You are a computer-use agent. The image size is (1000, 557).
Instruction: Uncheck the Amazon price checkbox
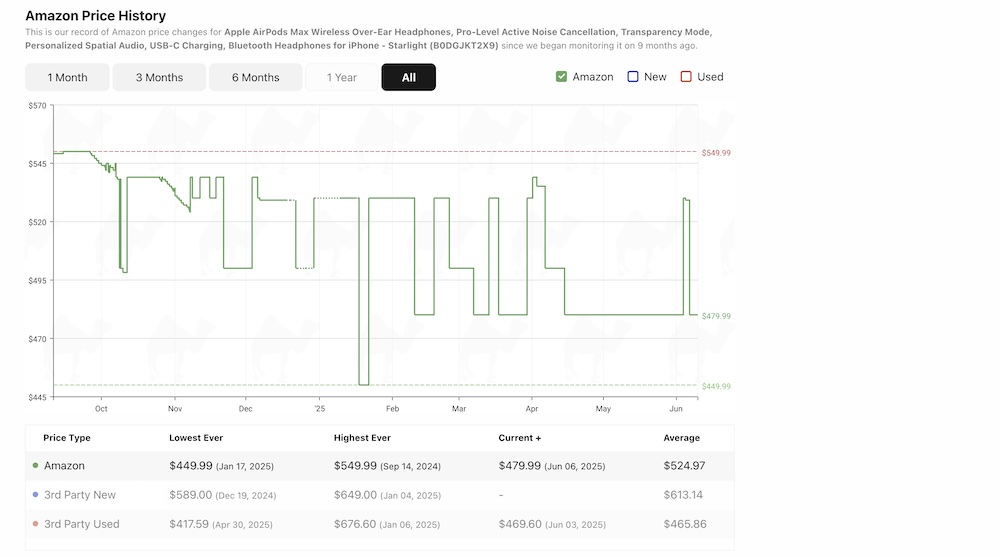[x=562, y=77]
